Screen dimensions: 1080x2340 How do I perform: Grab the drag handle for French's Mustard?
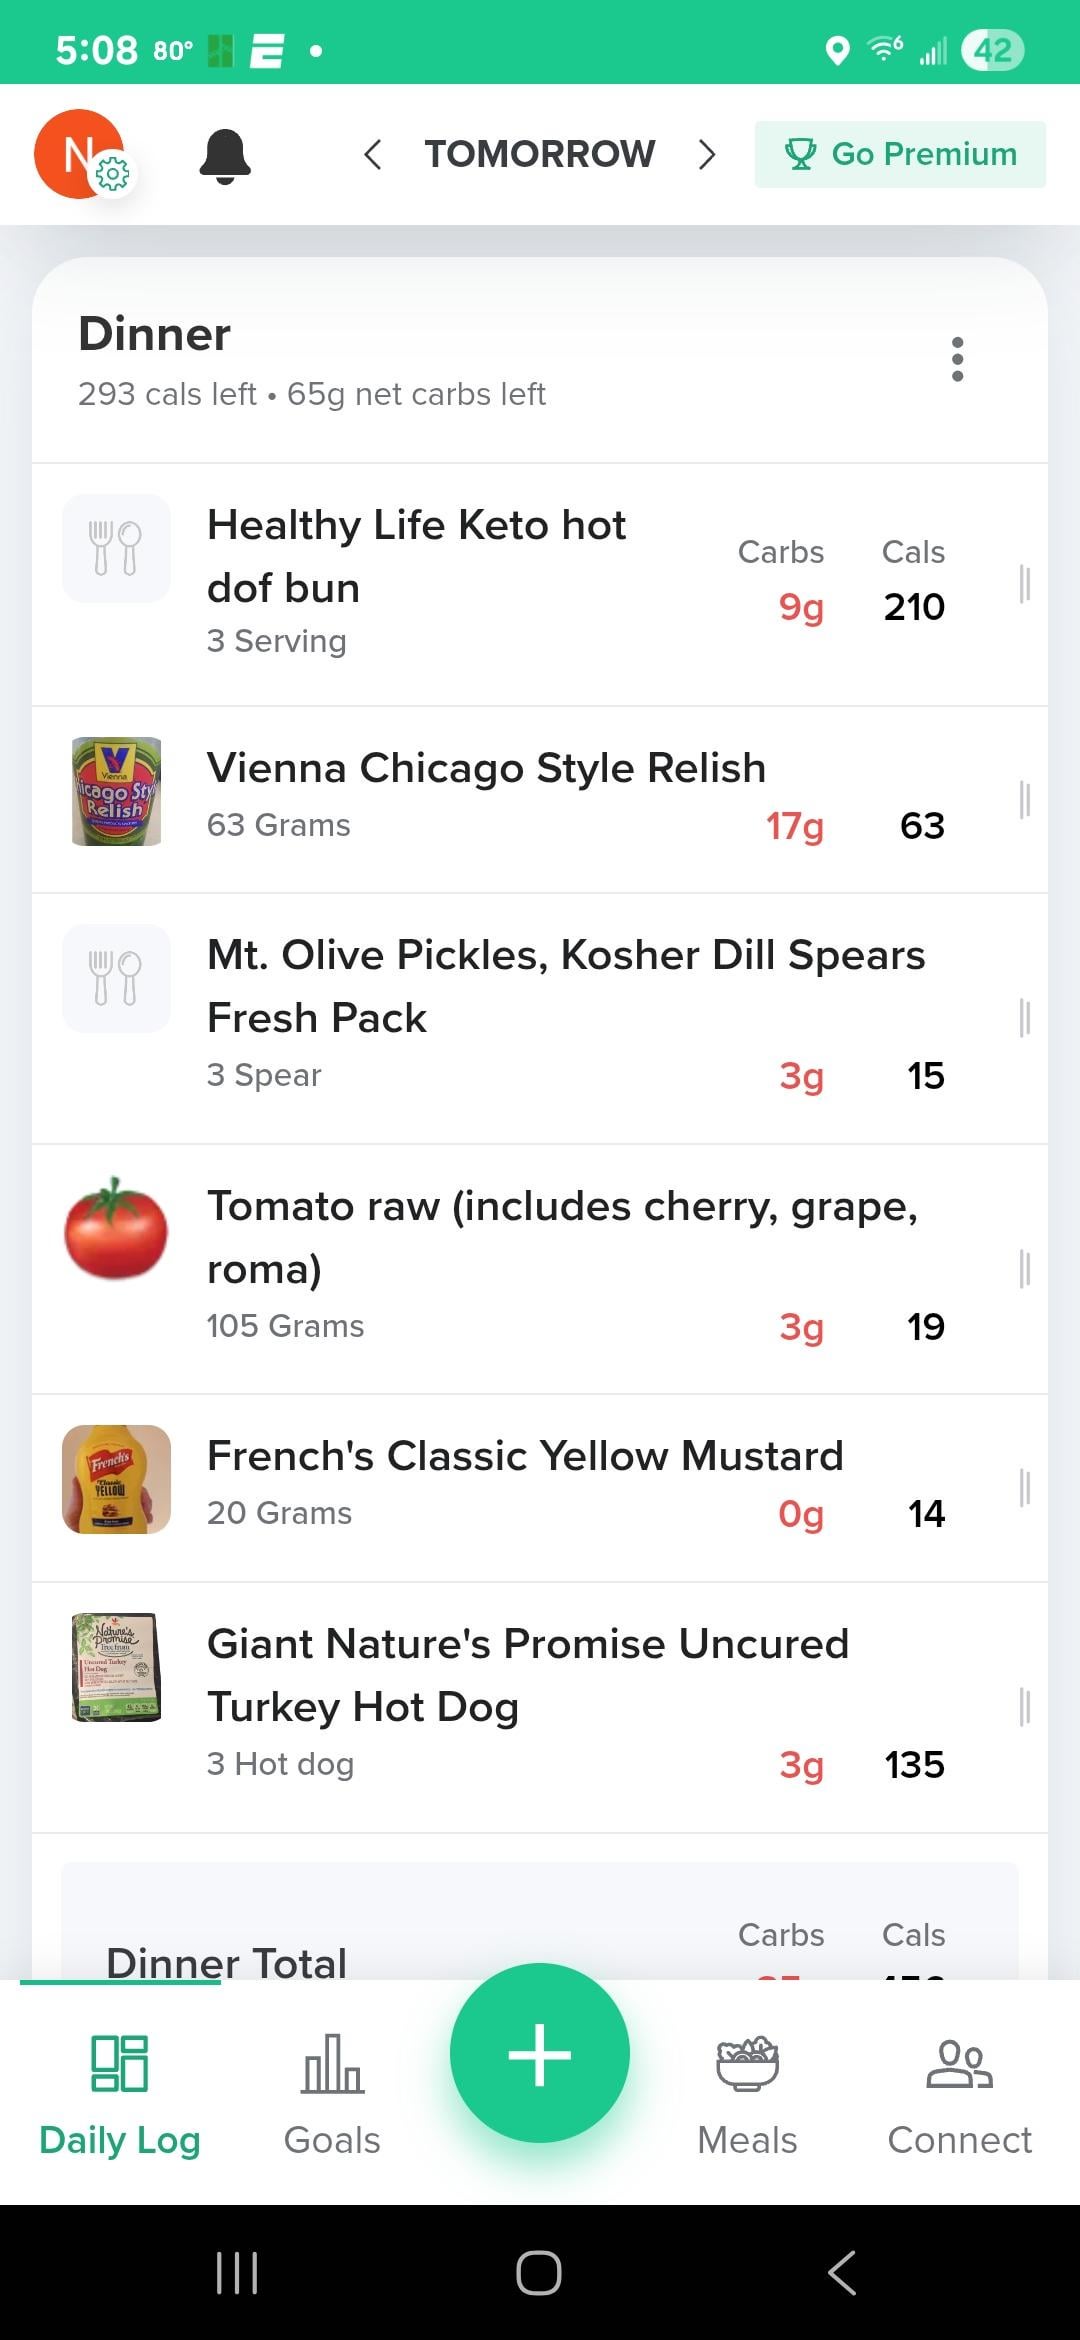(1024, 1488)
